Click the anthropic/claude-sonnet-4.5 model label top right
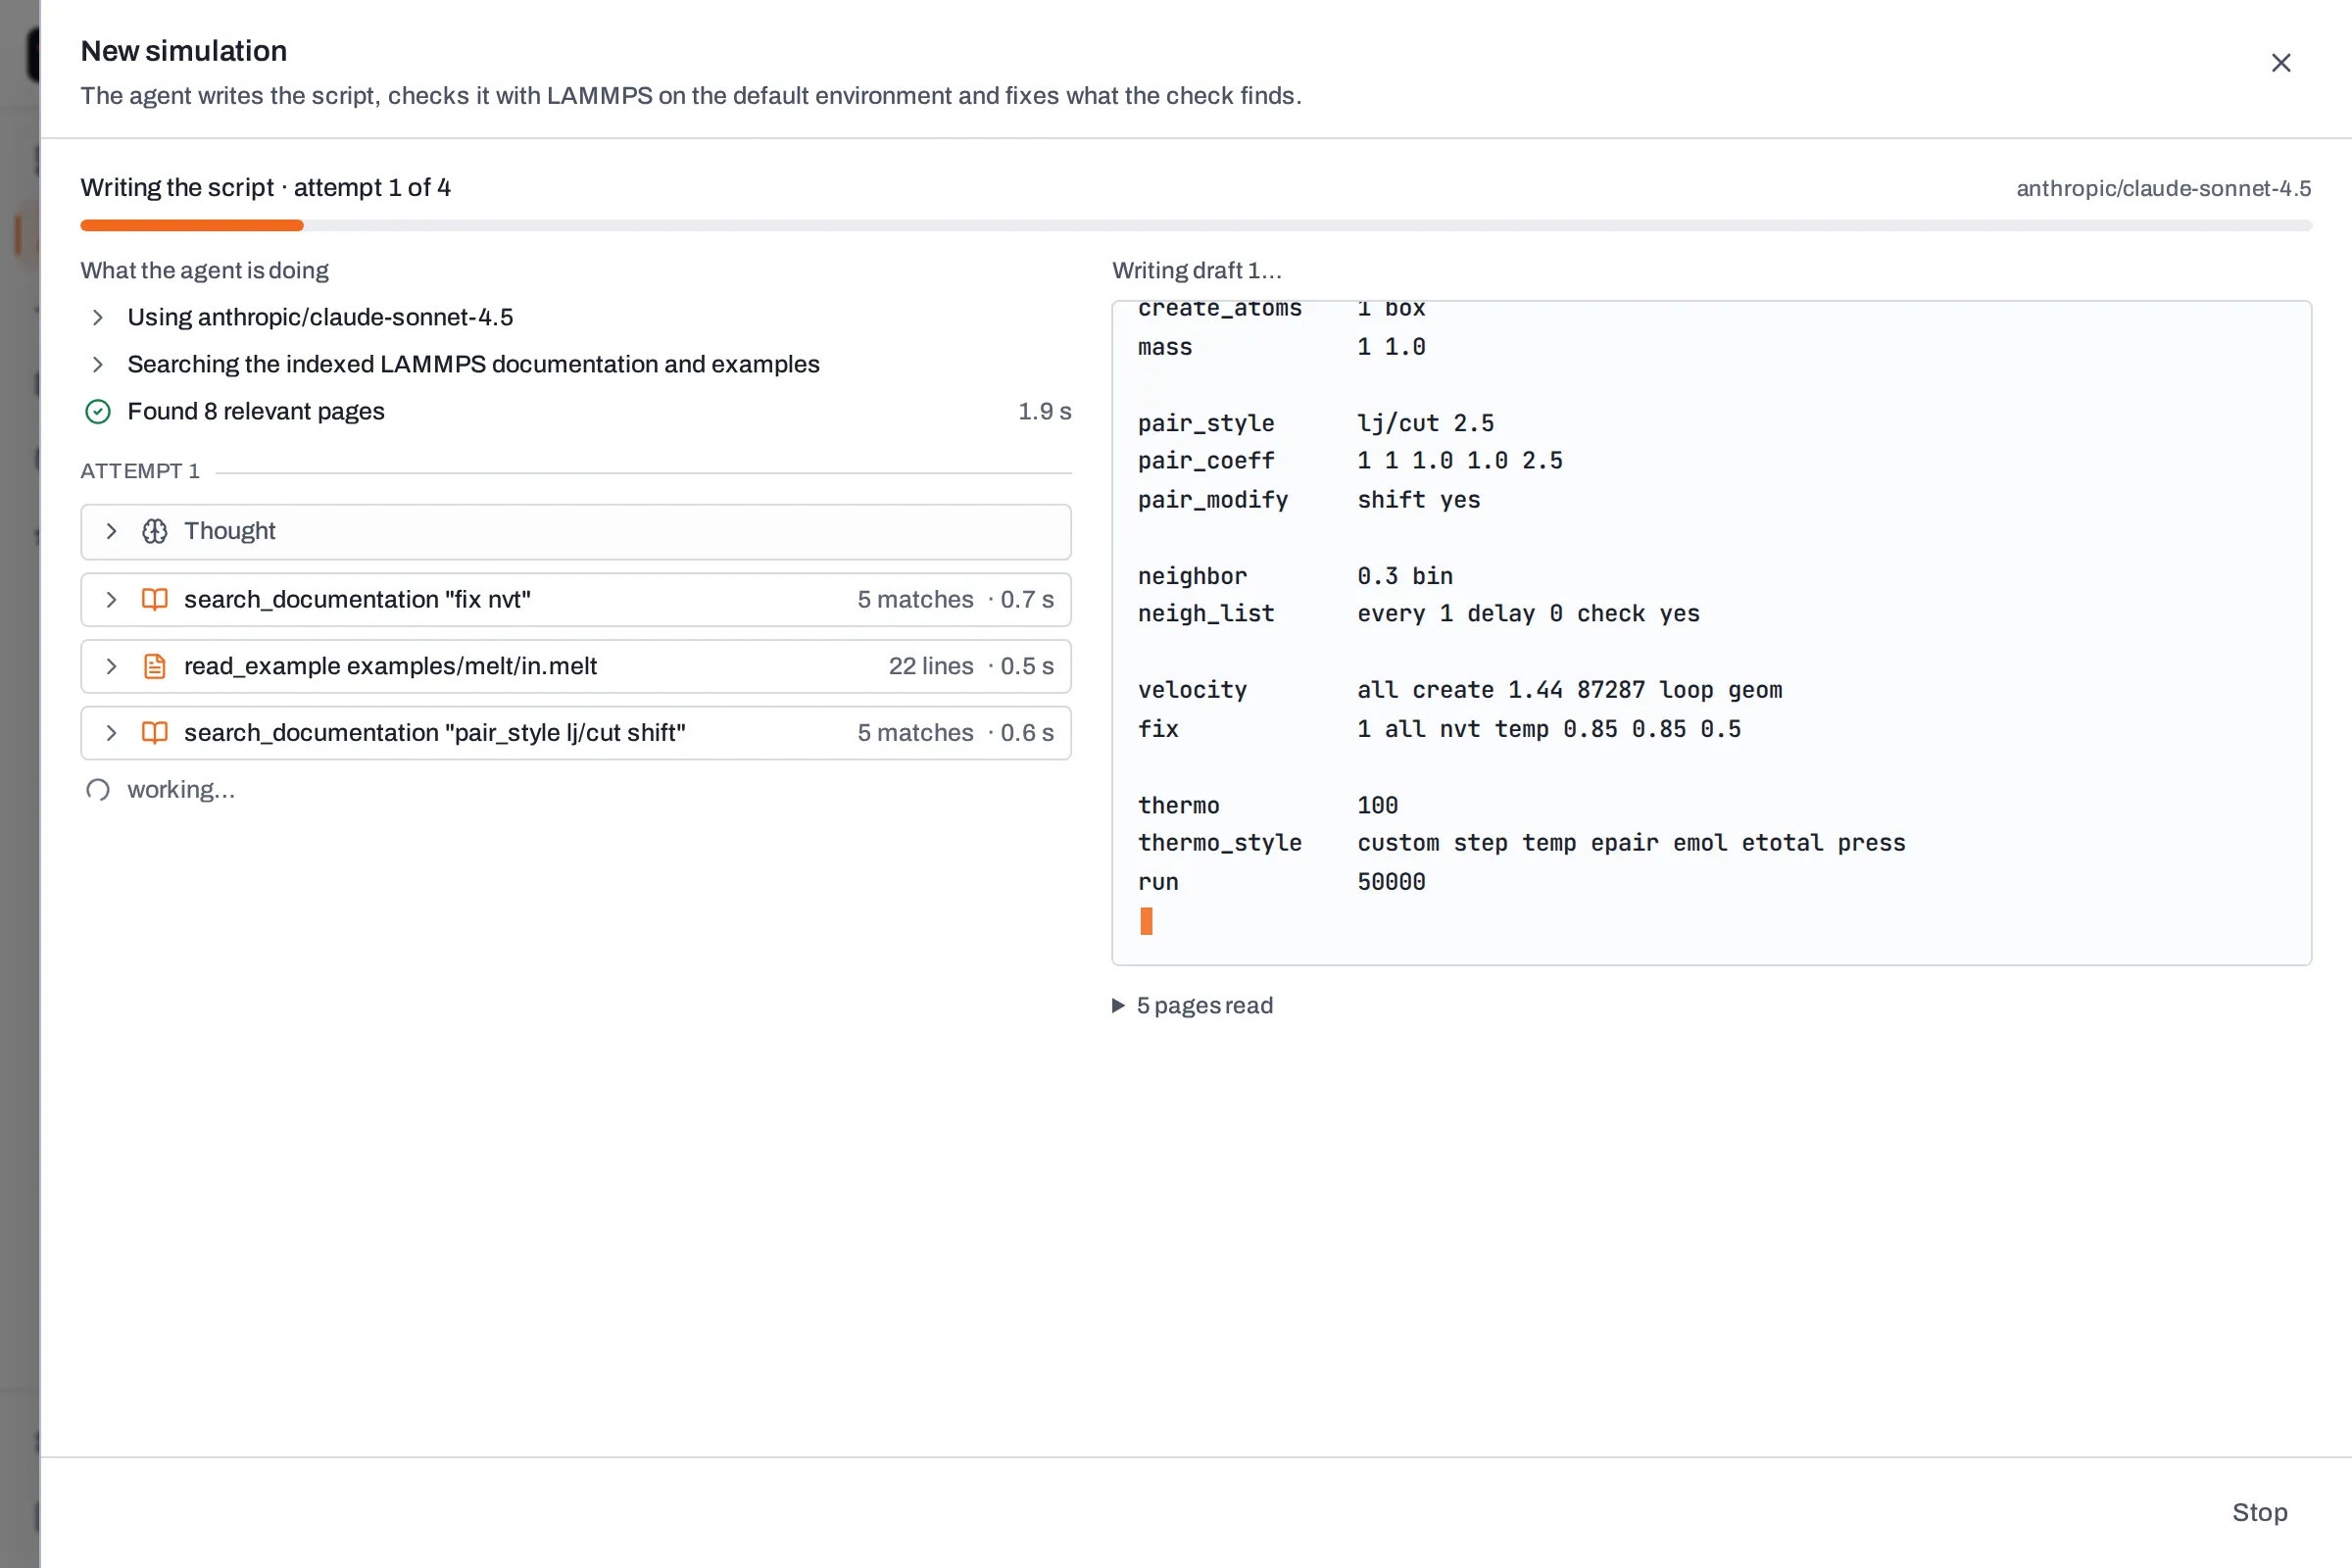Screen dimensions: 2352x1568 point(2163,188)
